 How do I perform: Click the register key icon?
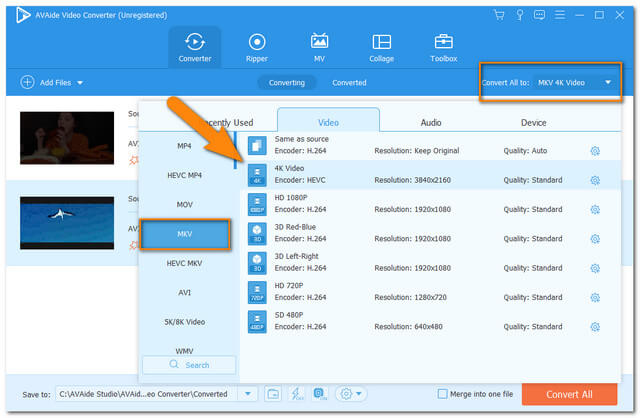520,16
